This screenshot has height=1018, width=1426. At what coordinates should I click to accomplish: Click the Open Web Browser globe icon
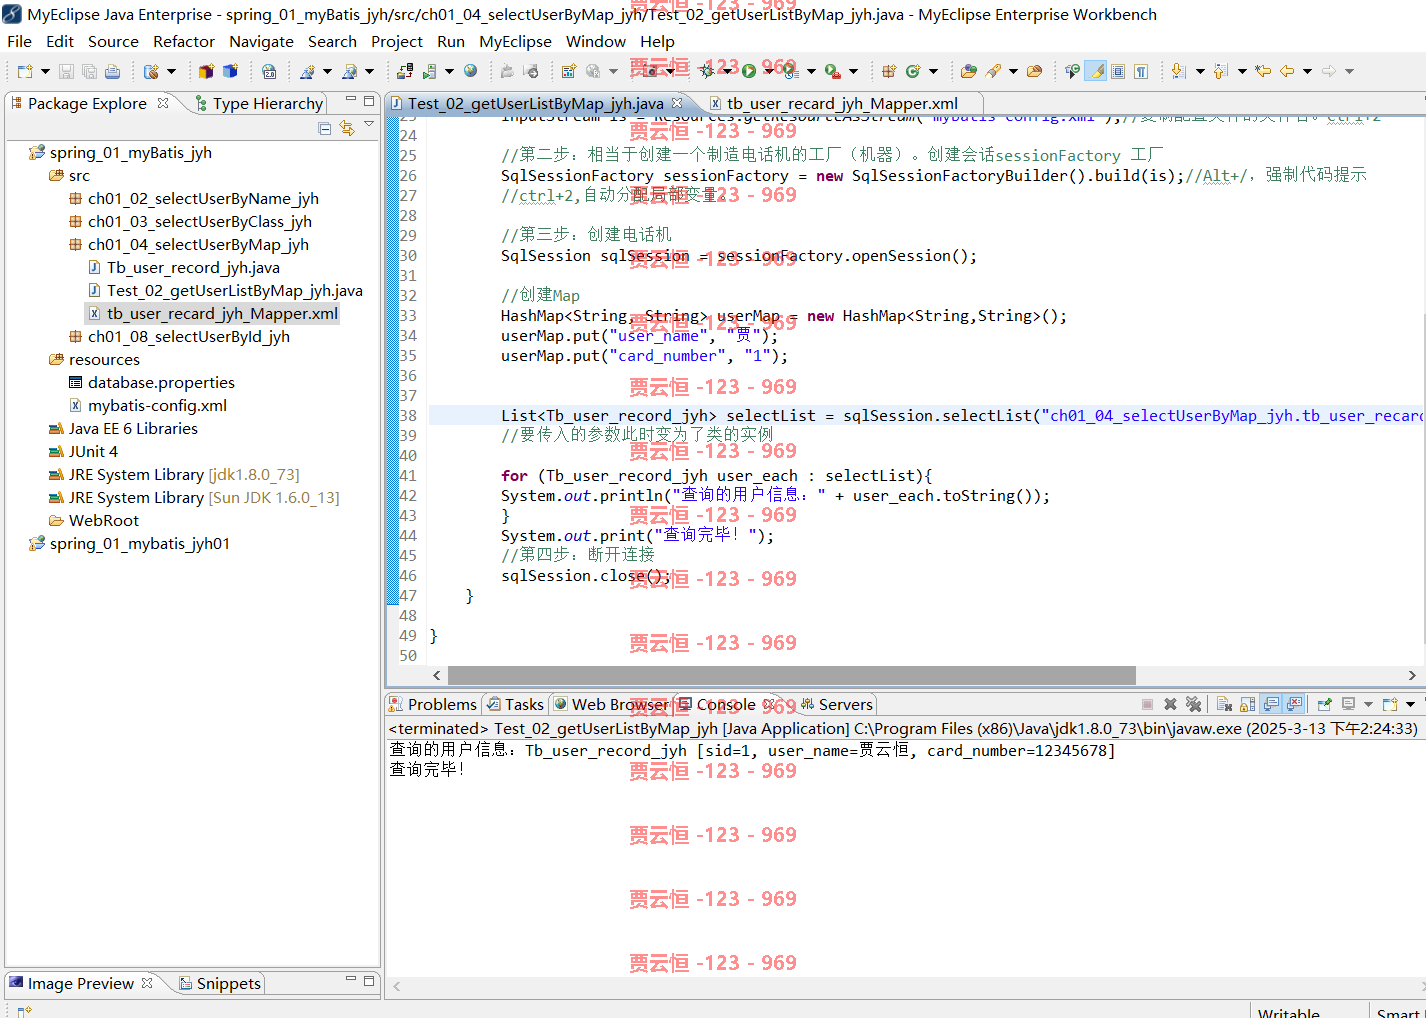coord(470,71)
